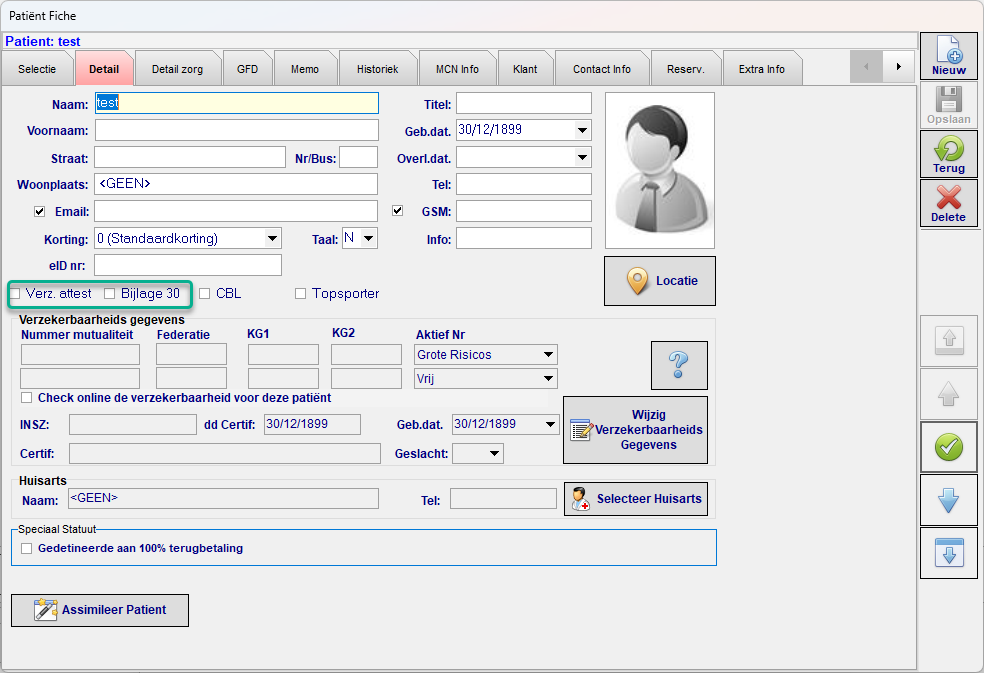
Task: Expand the Korting dropdown list
Action: [x=272, y=238]
